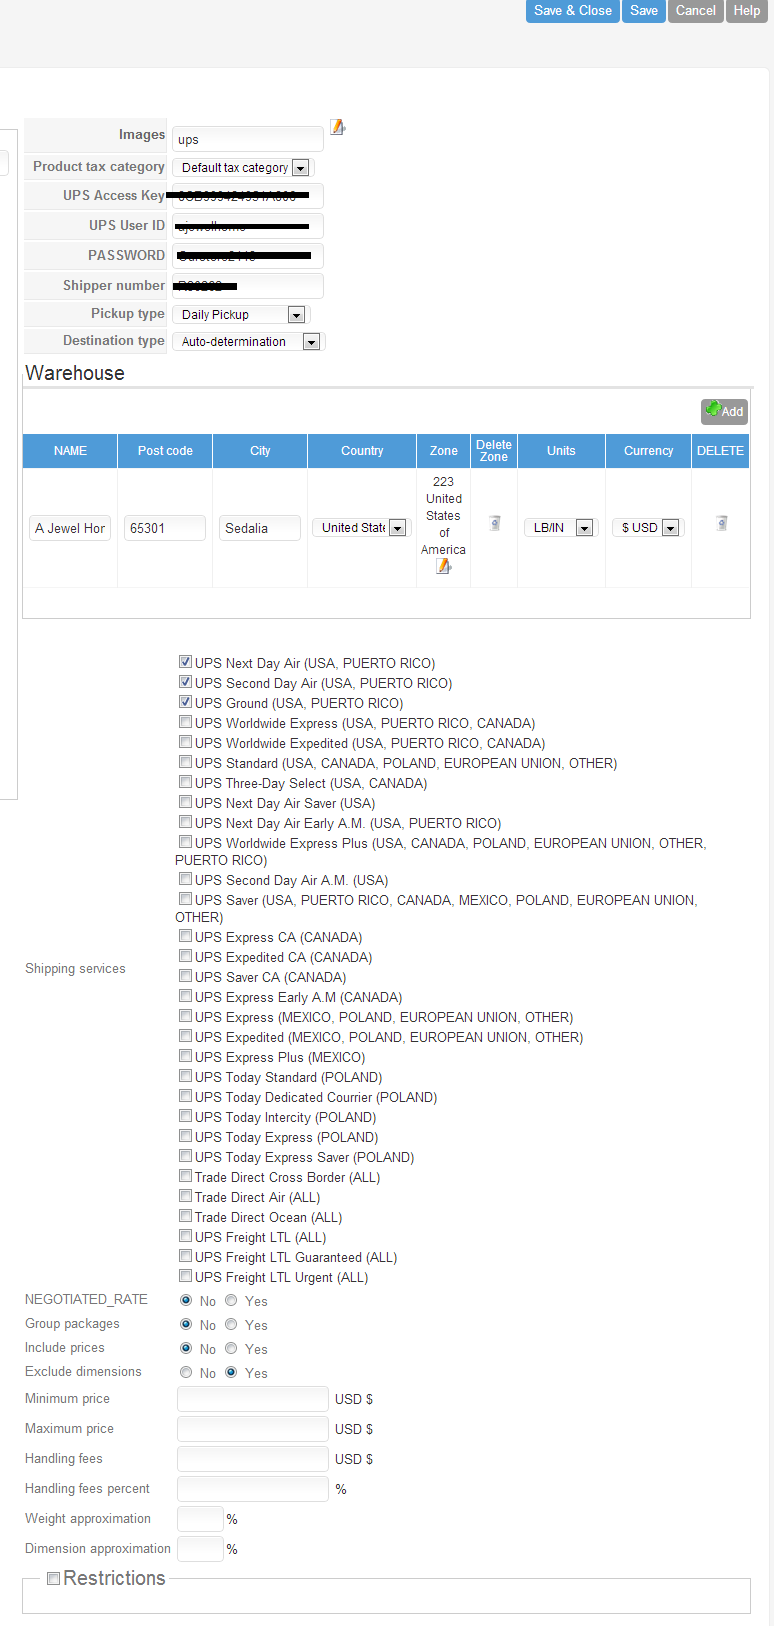
Task: Click the warehouse Post code field
Action: coord(165,528)
